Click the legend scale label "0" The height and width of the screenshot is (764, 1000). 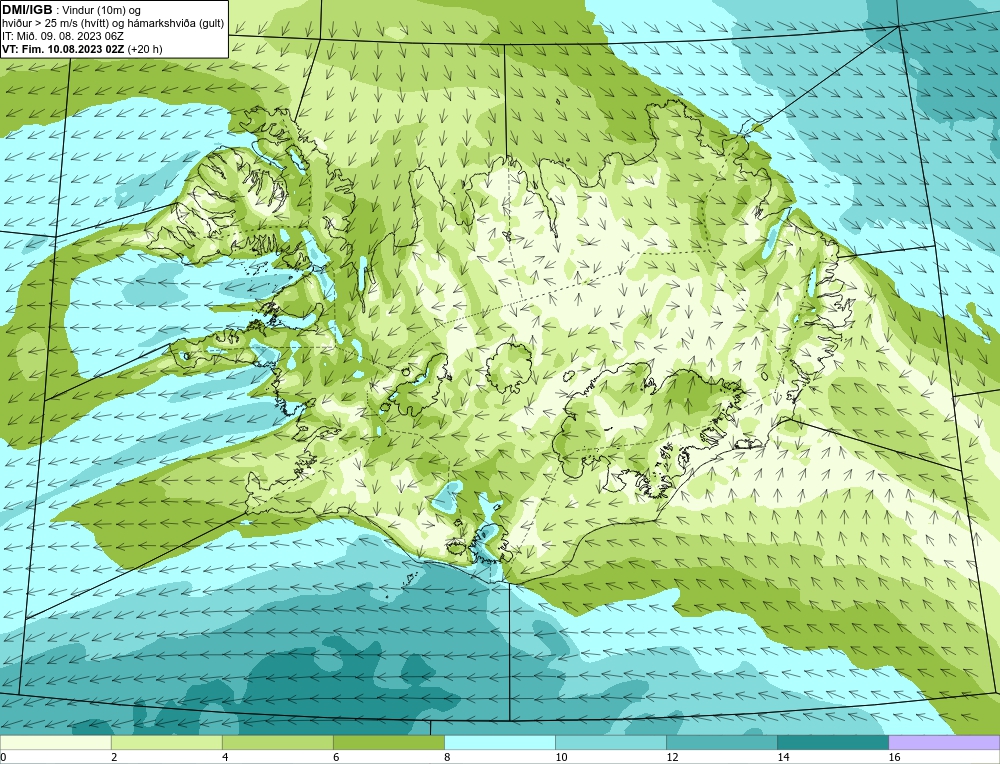click(3, 758)
